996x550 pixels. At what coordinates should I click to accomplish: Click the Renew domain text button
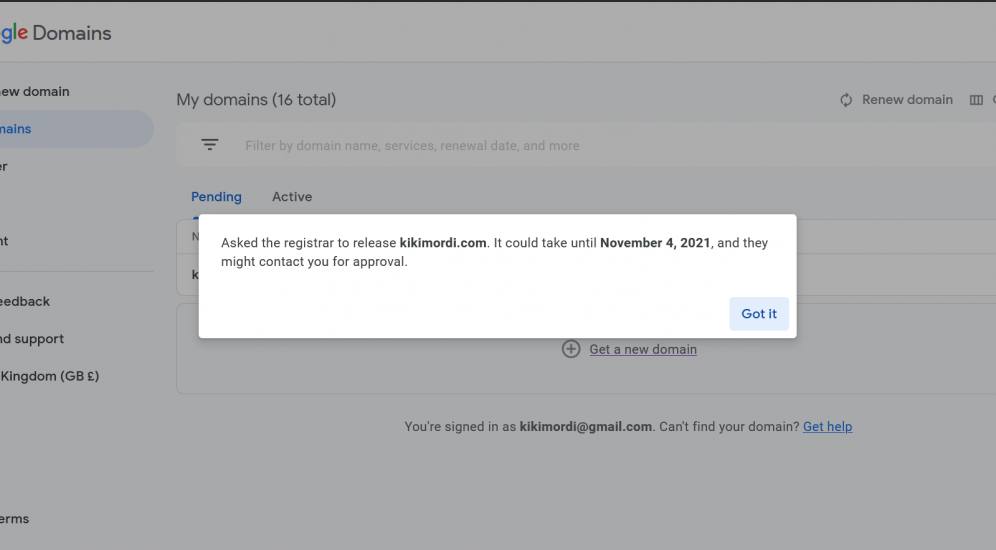pos(907,100)
